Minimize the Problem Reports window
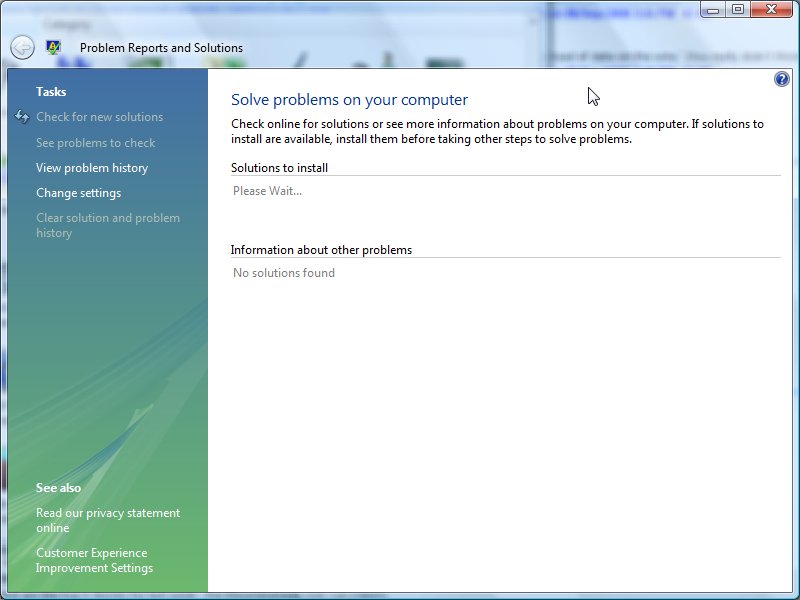Viewport: 800px width, 600px height. pyautogui.click(x=713, y=9)
